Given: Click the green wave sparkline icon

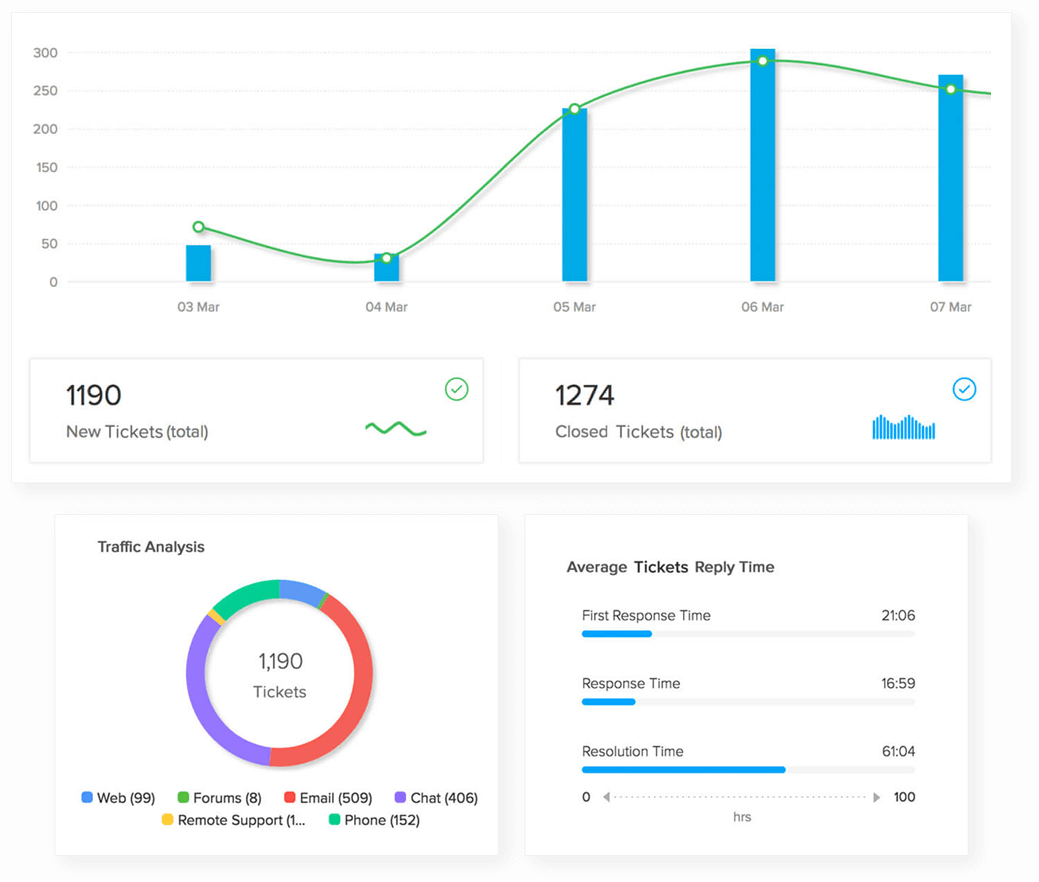Looking at the screenshot, I should (x=396, y=429).
